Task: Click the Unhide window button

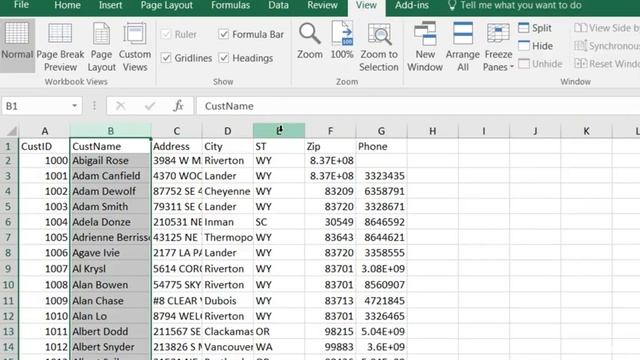Action: pos(540,64)
